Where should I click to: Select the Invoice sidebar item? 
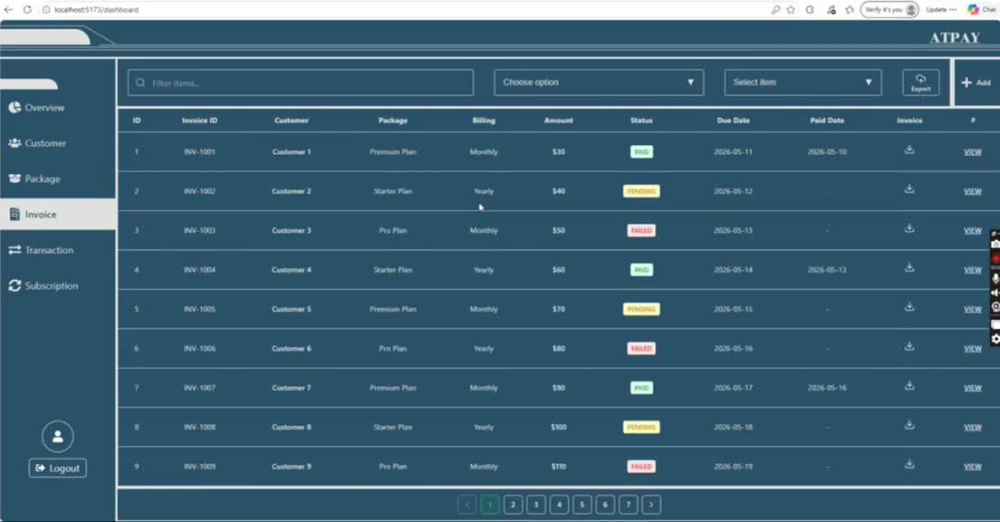[x=57, y=214]
